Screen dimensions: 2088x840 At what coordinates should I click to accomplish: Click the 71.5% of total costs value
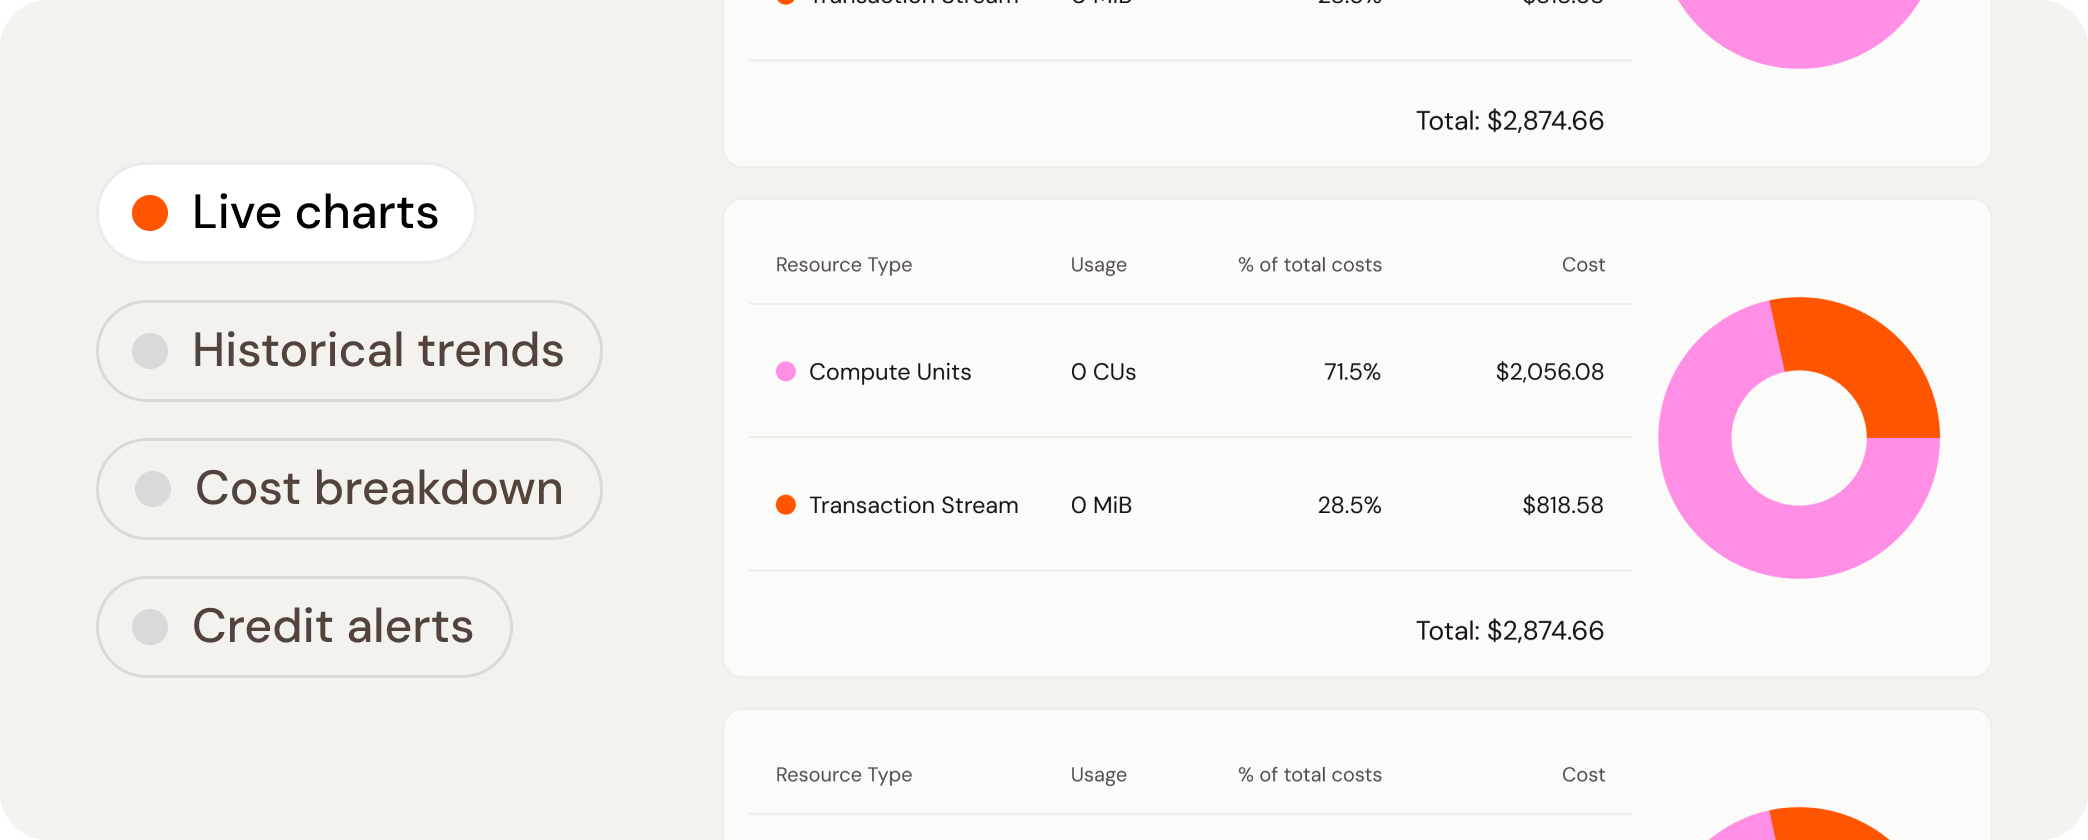point(1352,372)
